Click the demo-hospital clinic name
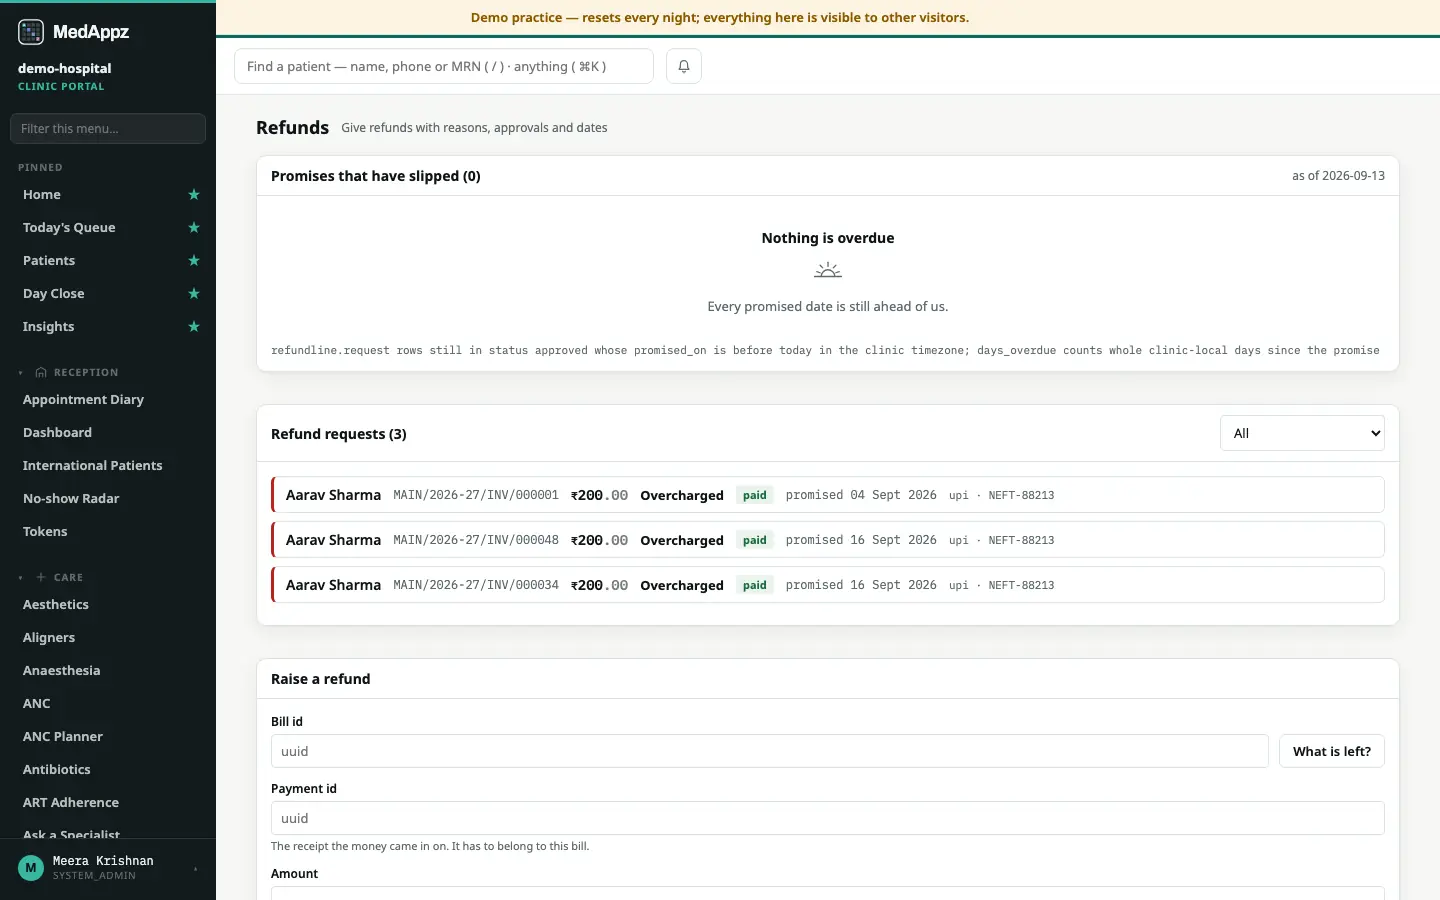Screen dimensions: 1440x900 (x=64, y=68)
